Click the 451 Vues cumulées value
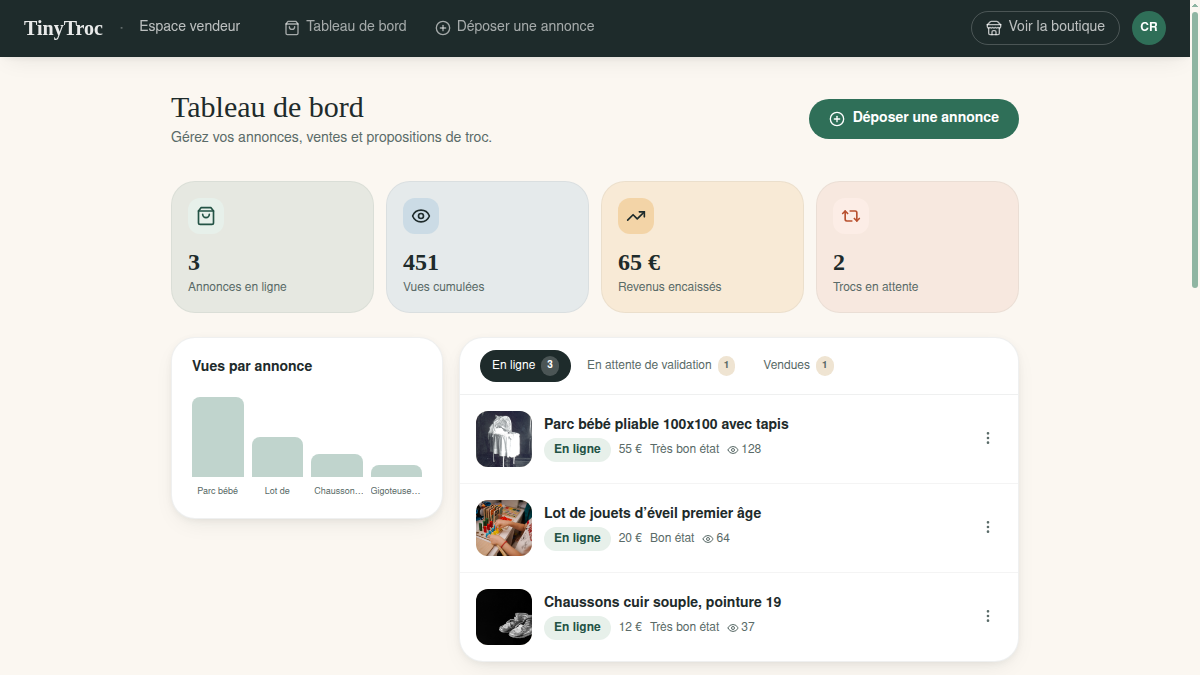This screenshot has width=1200, height=675. pos(421,263)
